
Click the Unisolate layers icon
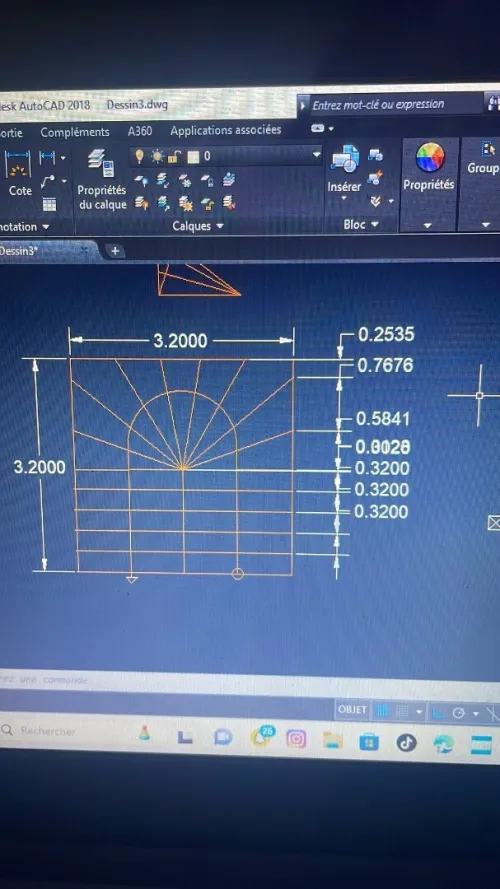point(163,202)
